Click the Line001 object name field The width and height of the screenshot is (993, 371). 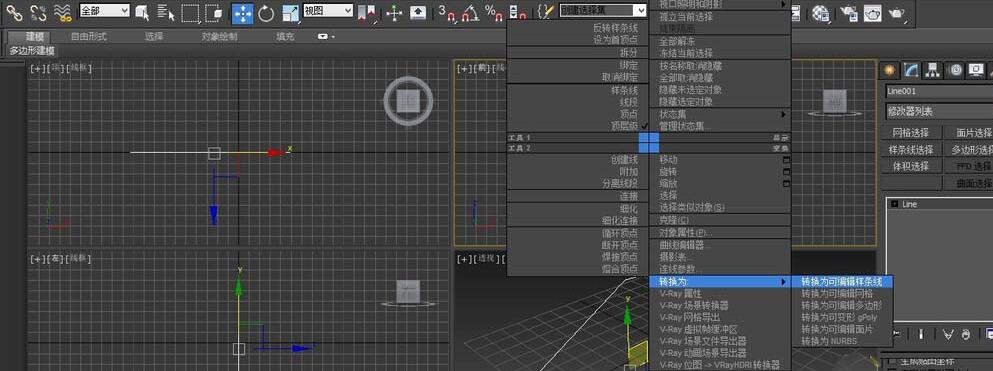point(939,92)
